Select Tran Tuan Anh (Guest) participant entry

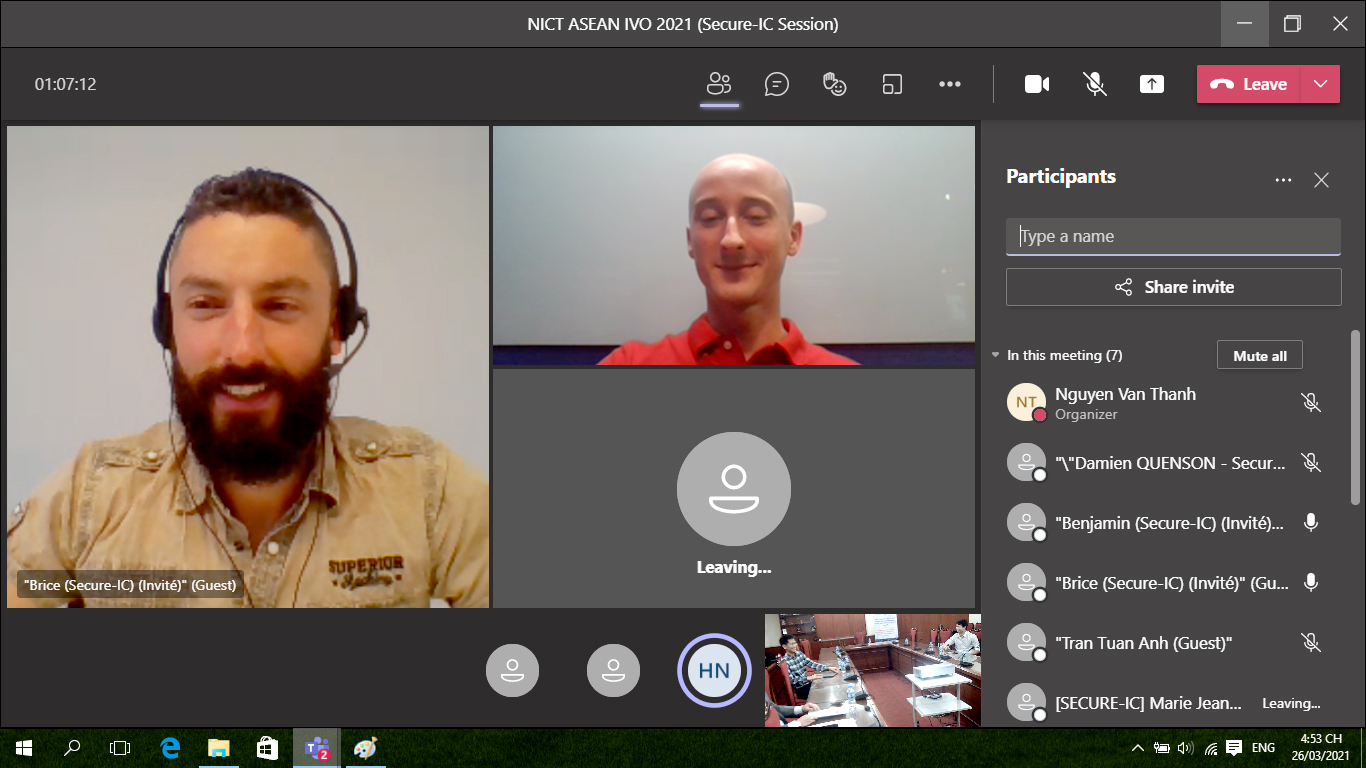pos(1143,643)
